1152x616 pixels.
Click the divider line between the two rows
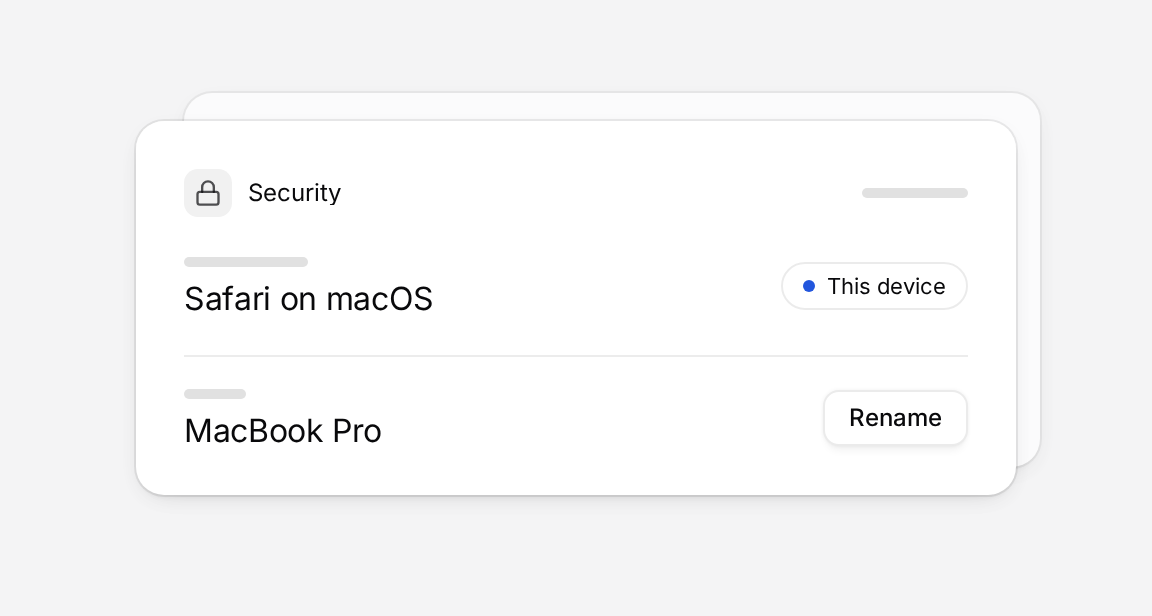click(x=576, y=356)
